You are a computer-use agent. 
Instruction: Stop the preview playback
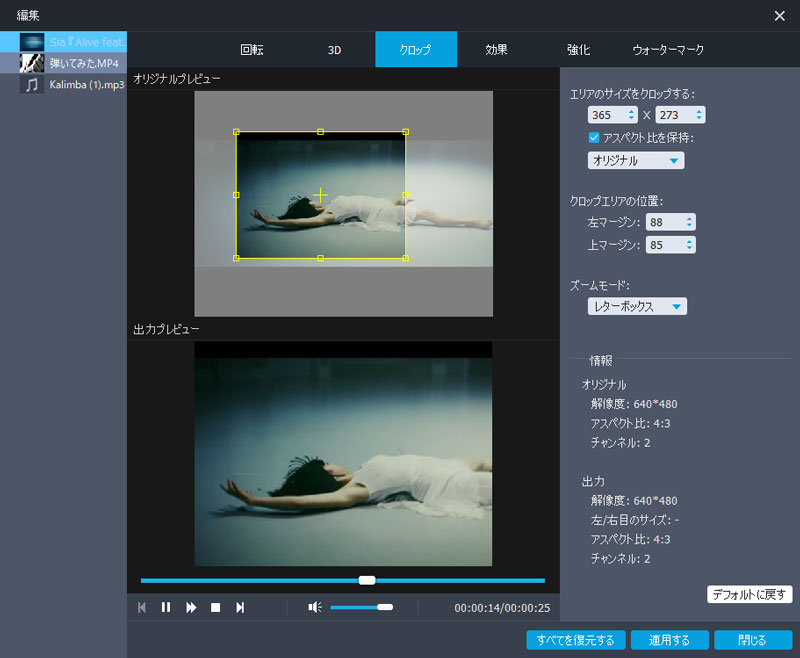tap(215, 608)
